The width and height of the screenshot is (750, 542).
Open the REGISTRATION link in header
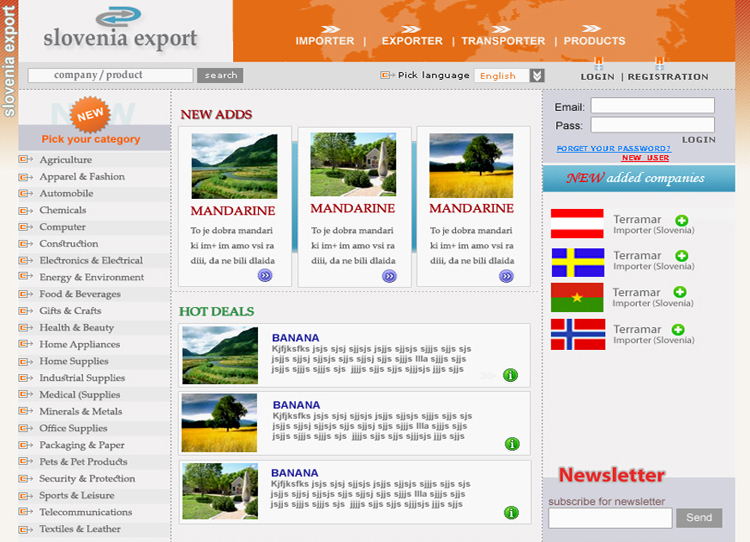(x=668, y=77)
